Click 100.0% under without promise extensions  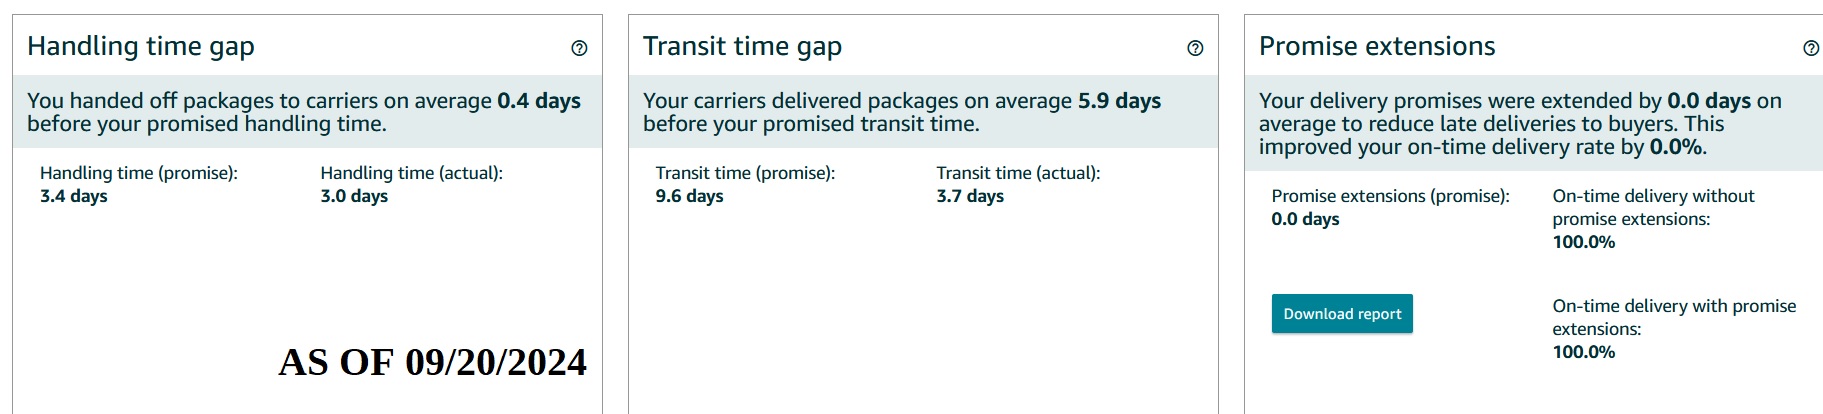pos(1584,242)
